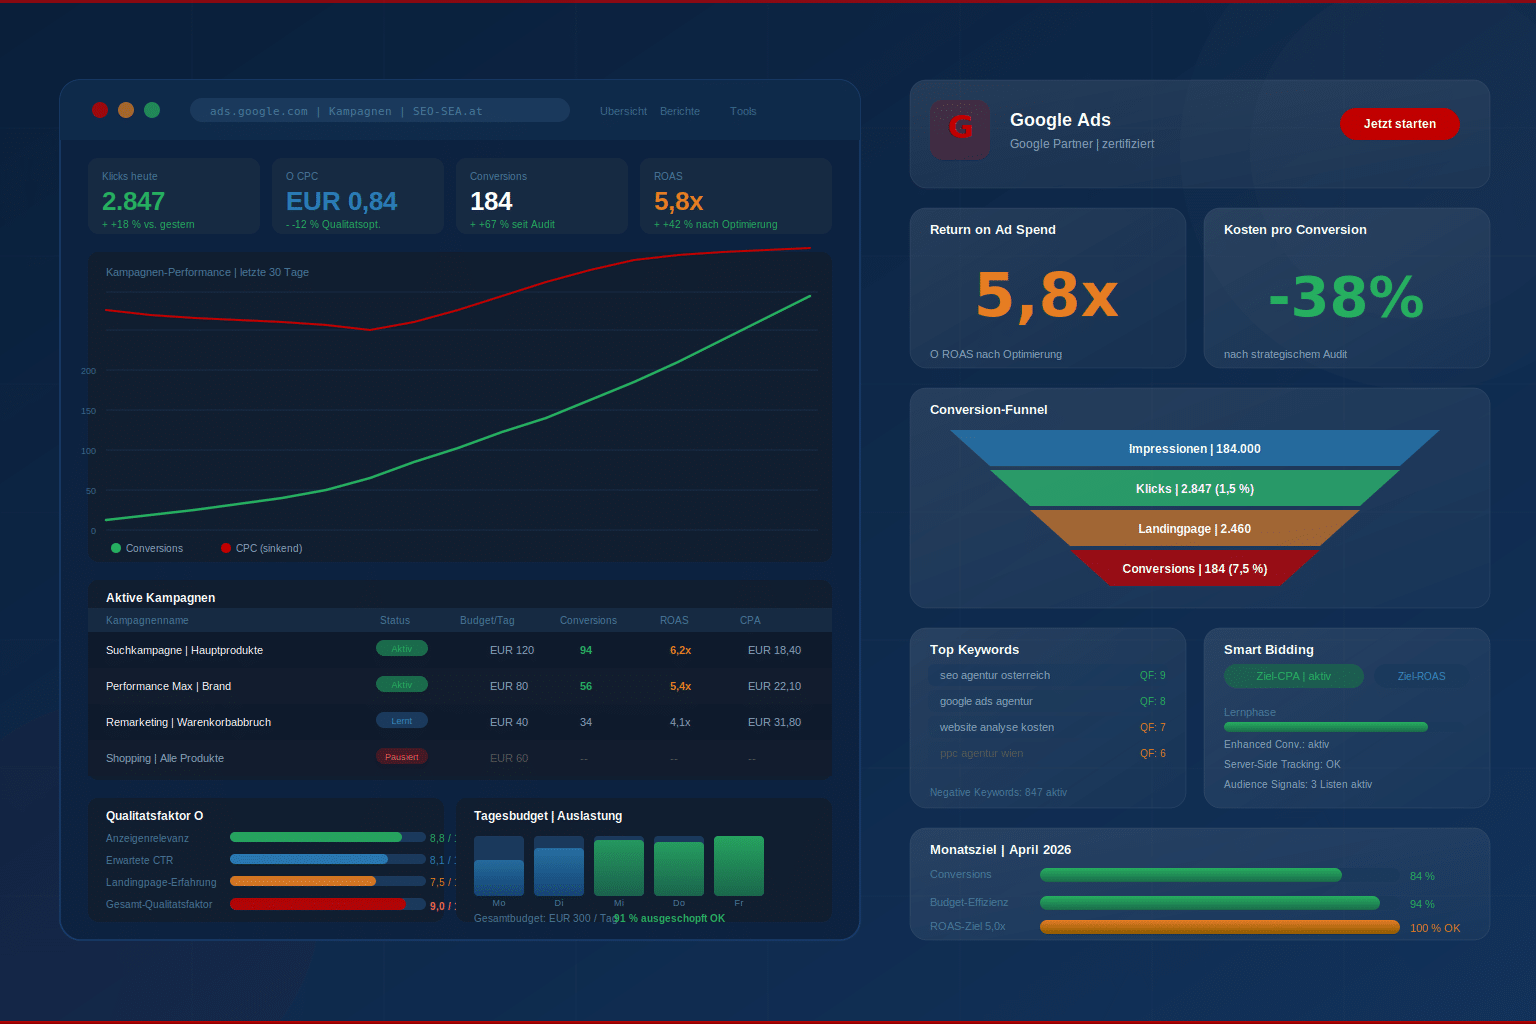This screenshot has width=1536, height=1024.
Task: Open the Tools navigation item
Action: [743, 111]
